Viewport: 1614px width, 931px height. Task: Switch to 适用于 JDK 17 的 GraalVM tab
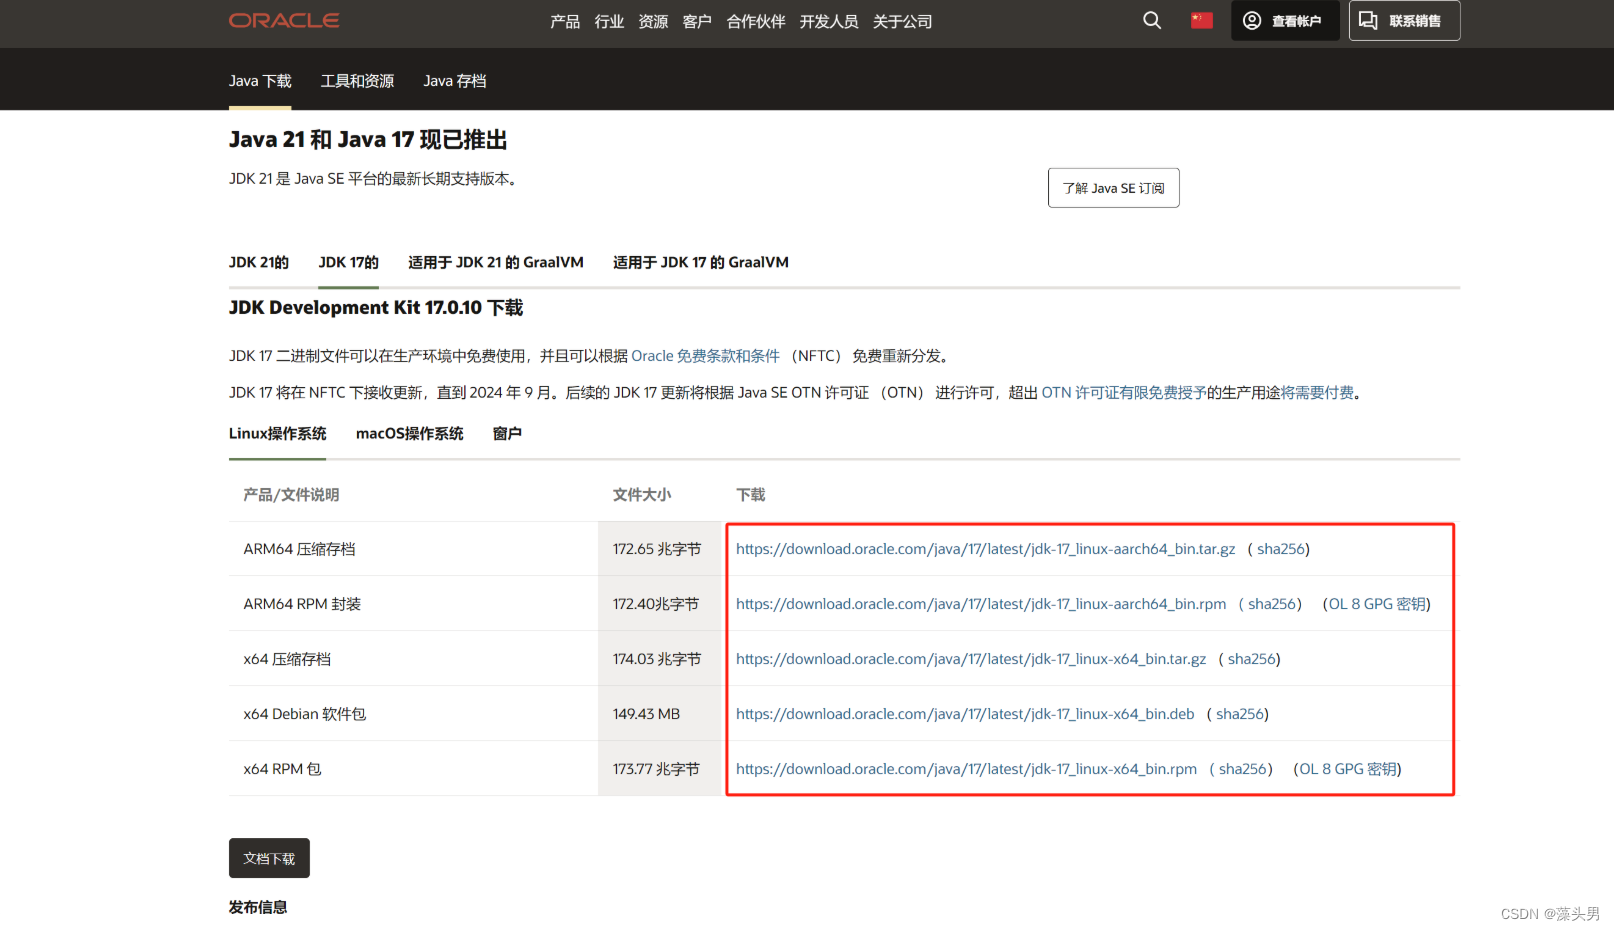tap(701, 262)
